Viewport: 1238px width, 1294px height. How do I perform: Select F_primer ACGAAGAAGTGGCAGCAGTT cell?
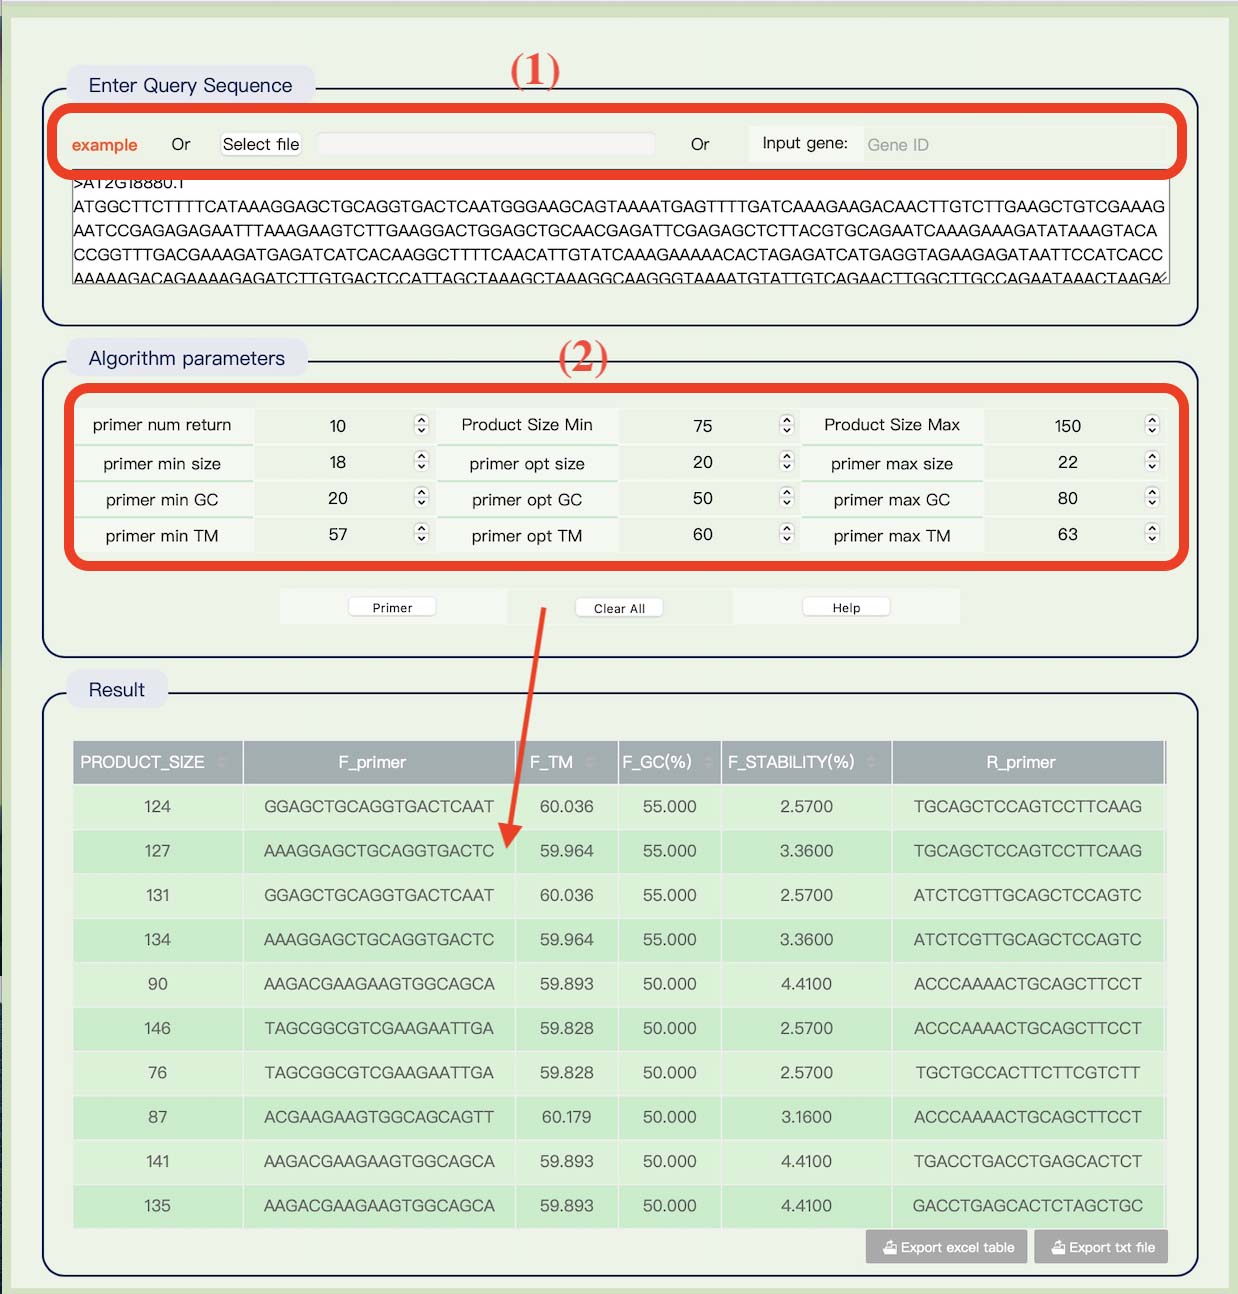pos(379,1117)
